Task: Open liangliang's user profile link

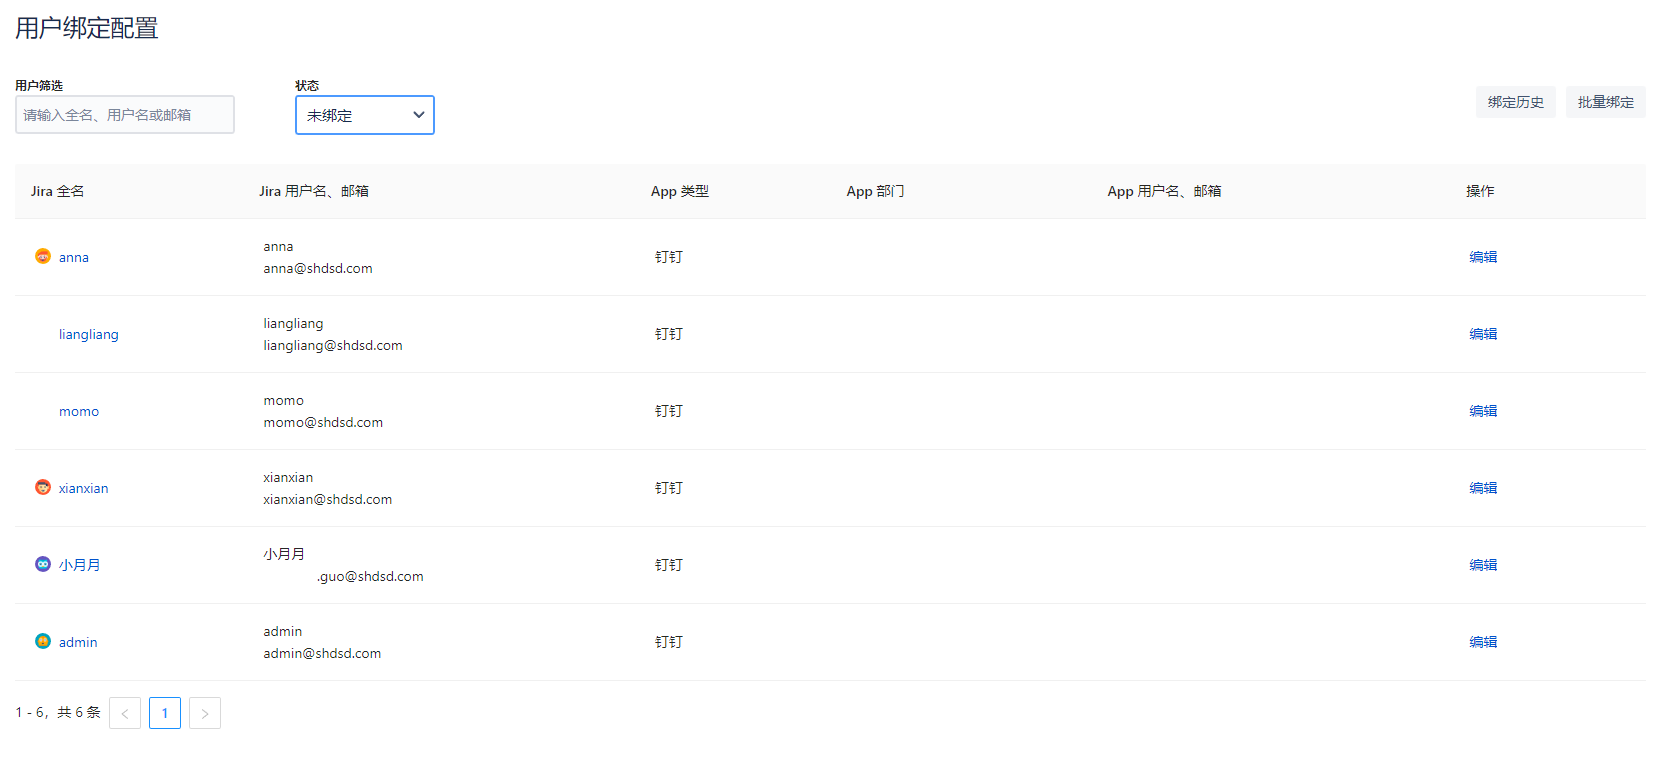Action: pos(88,334)
